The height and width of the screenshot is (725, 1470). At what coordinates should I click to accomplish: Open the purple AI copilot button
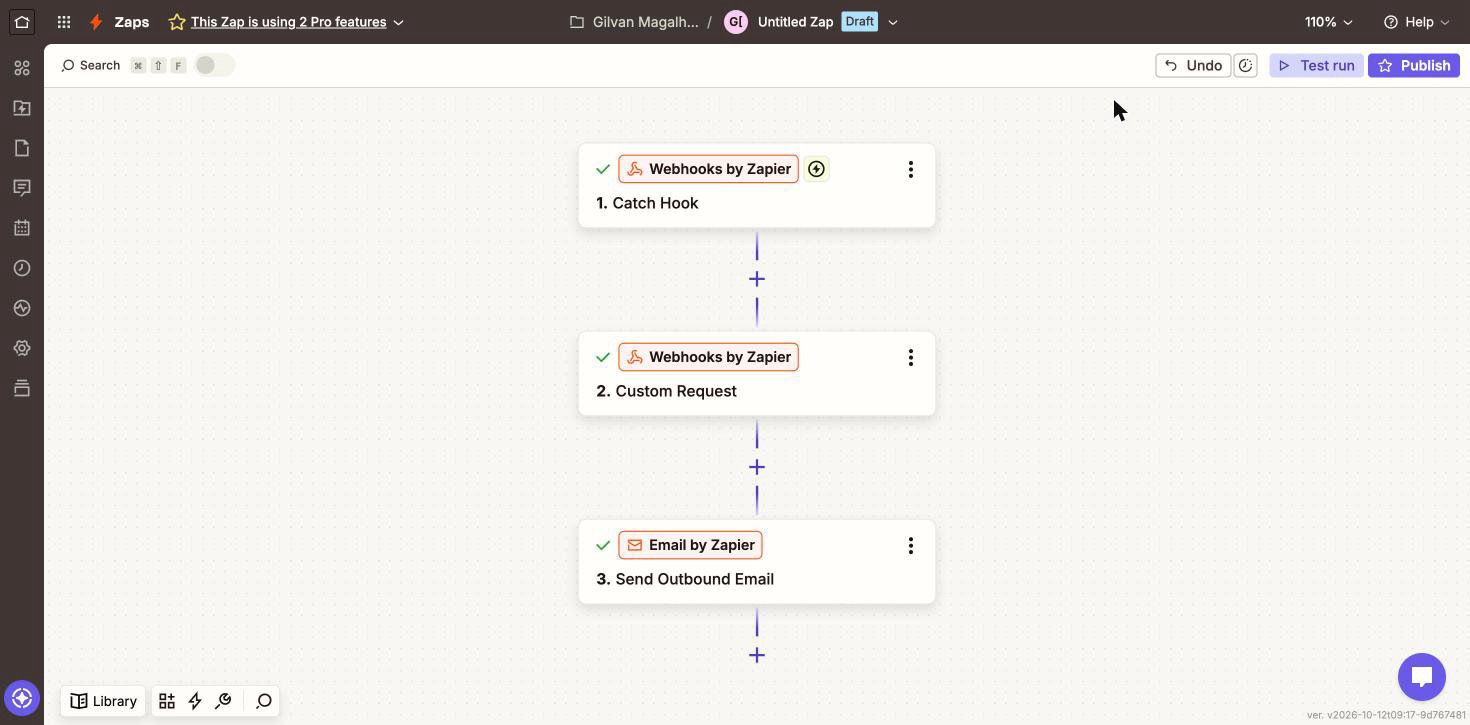(22, 698)
